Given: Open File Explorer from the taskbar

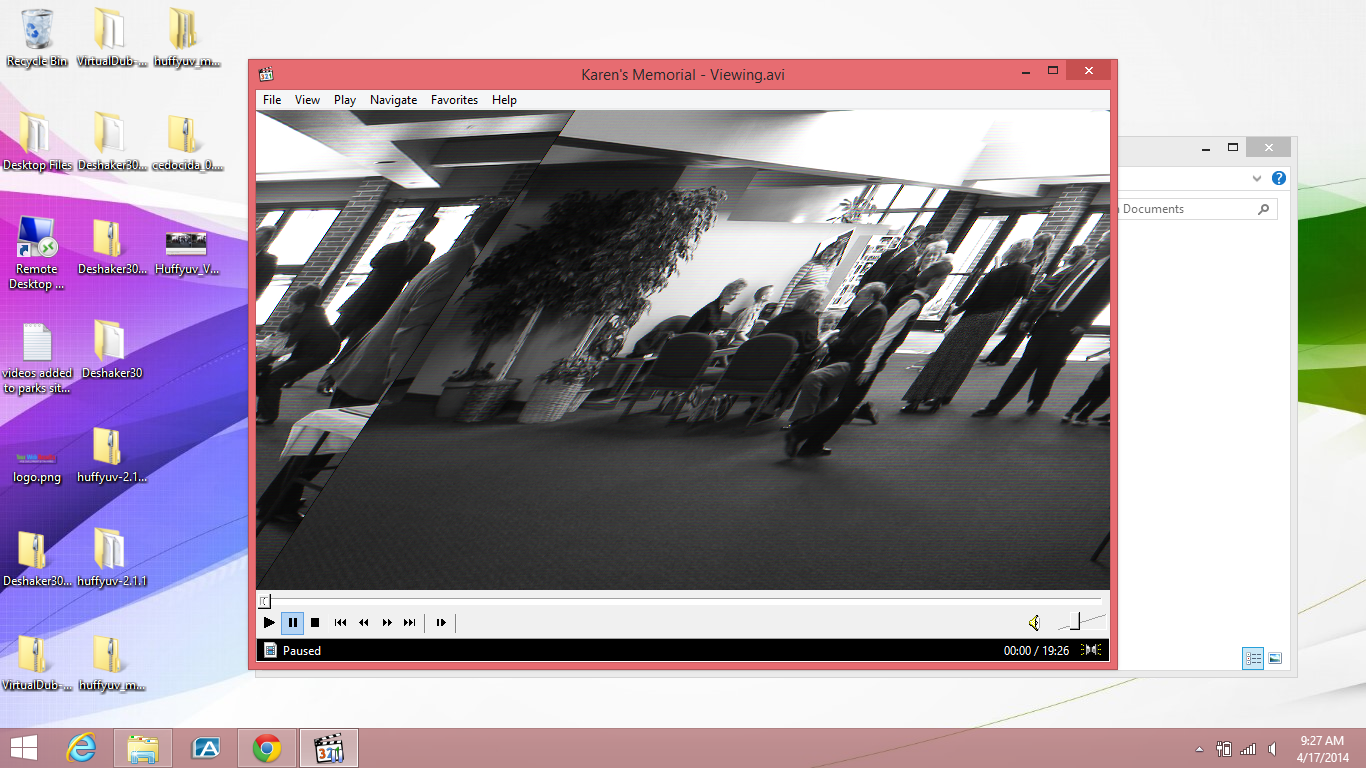Looking at the screenshot, I should pyautogui.click(x=143, y=748).
